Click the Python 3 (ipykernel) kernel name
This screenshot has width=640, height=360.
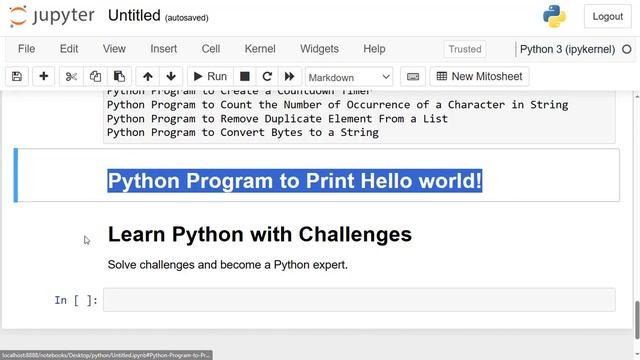(567, 49)
